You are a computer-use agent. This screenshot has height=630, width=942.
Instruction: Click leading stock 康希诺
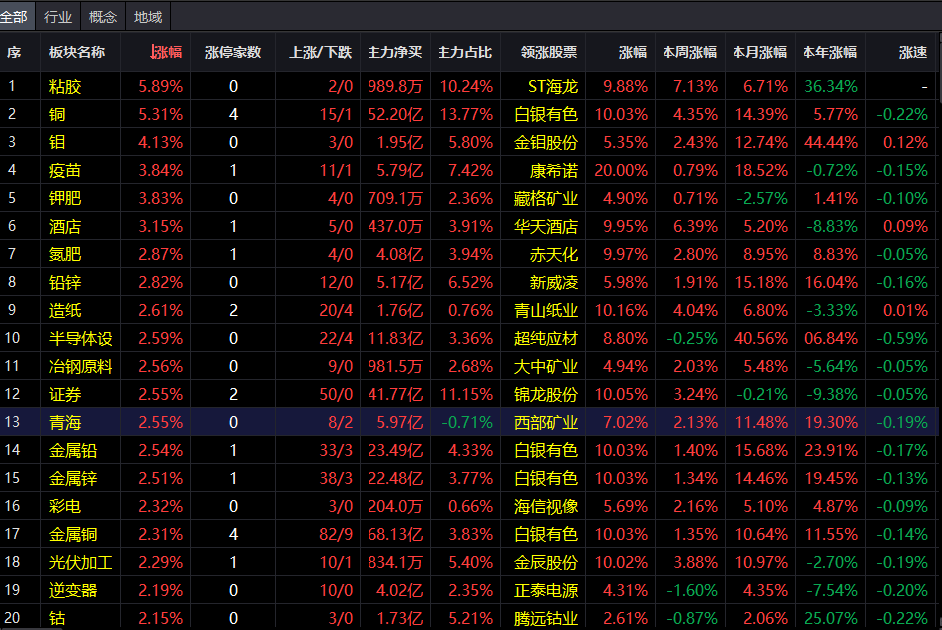(x=554, y=171)
